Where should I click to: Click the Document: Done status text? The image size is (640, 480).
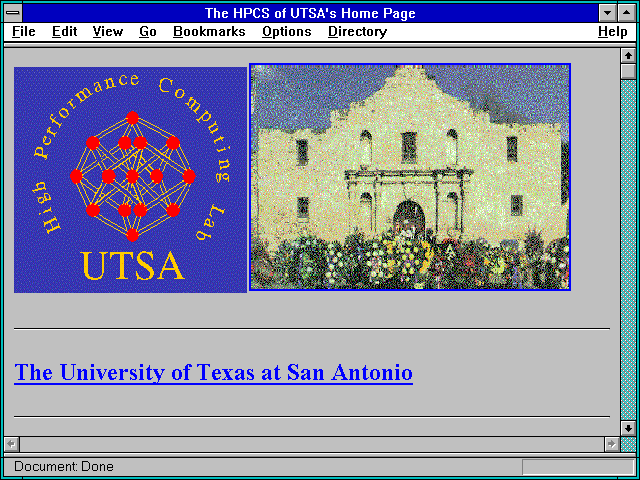click(x=64, y=467)
